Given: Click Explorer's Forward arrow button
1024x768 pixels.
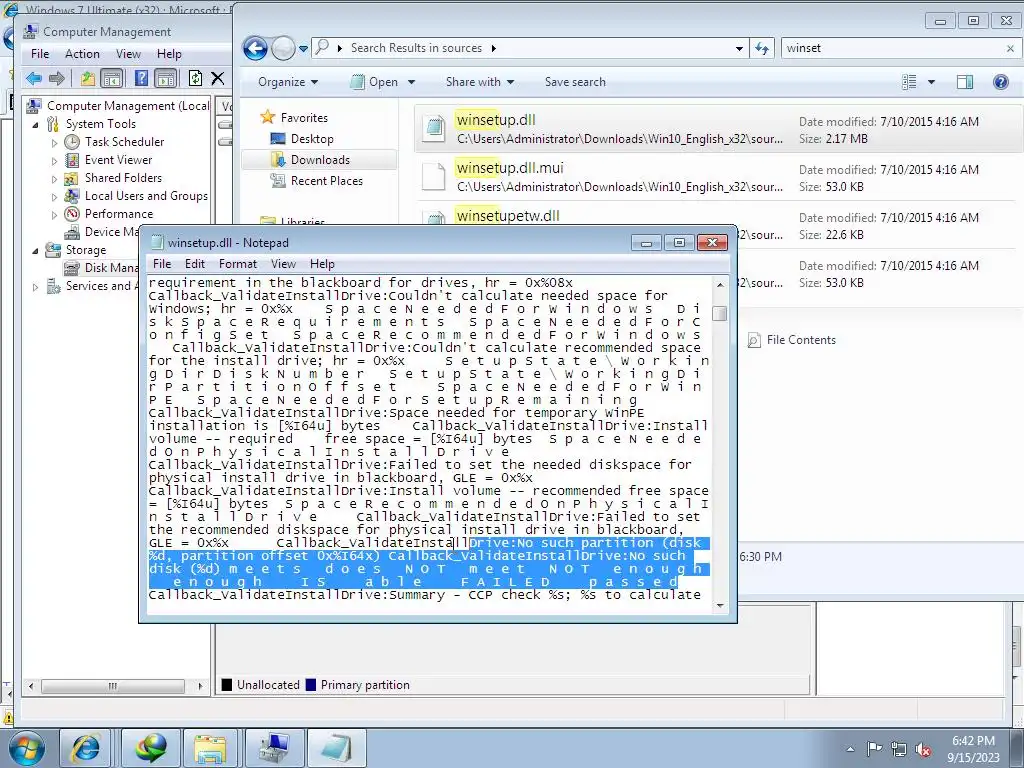Looking at the screenshot, I should click(x=283, y=48).
